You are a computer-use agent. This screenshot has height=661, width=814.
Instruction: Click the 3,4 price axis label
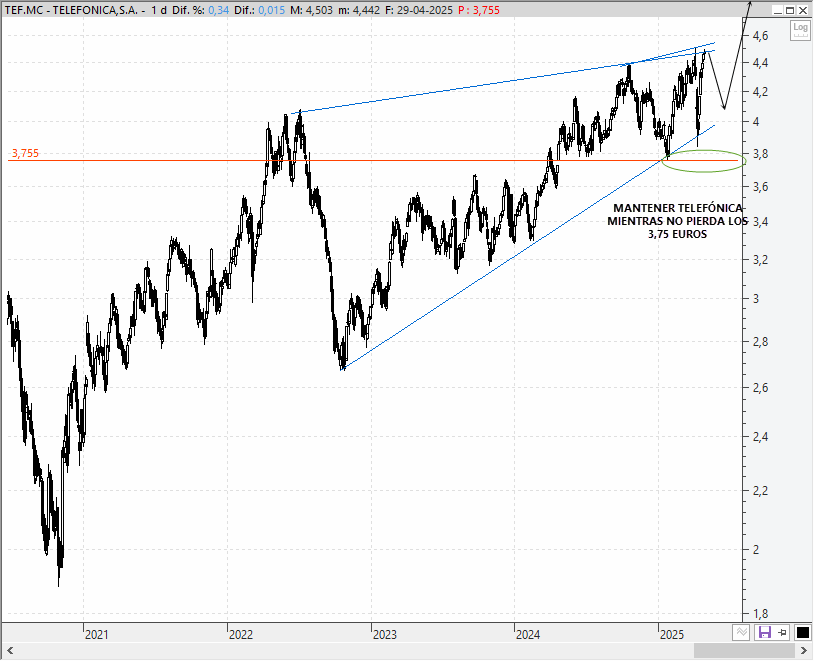pos(761,222)
